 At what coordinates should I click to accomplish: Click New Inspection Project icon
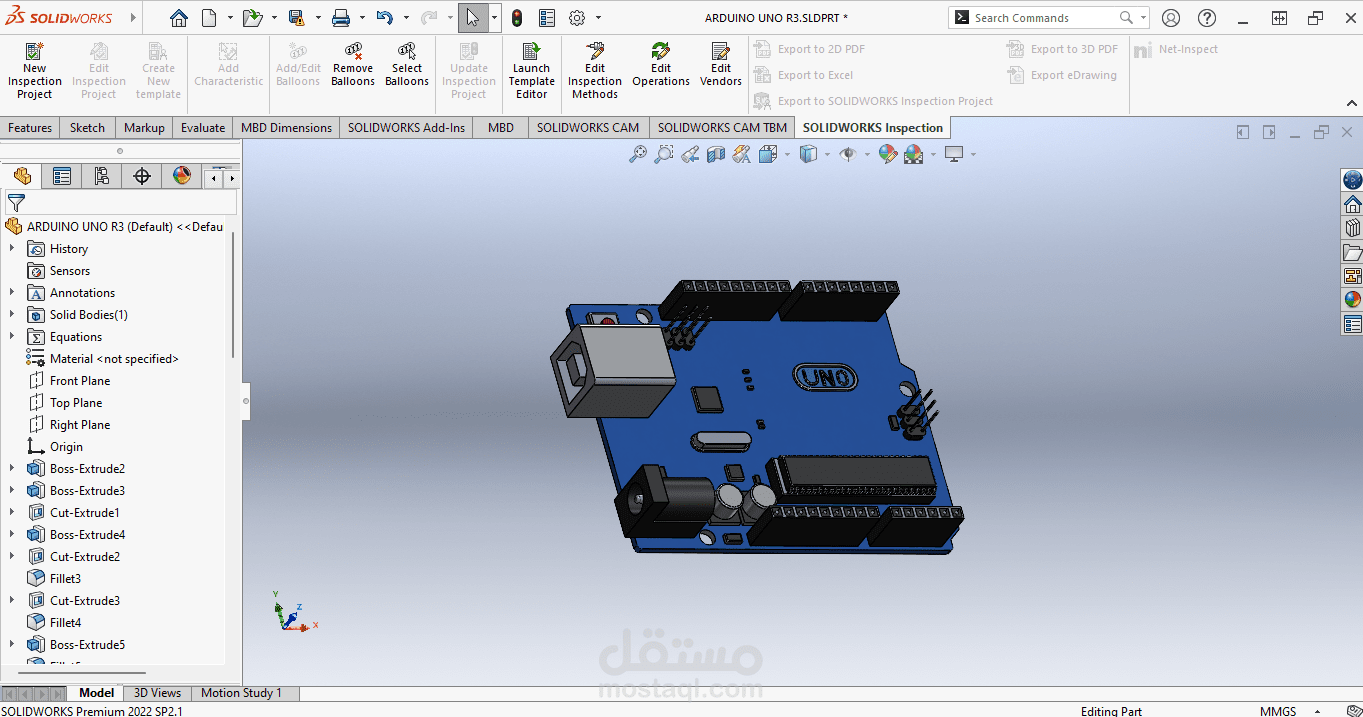(35, 70)
